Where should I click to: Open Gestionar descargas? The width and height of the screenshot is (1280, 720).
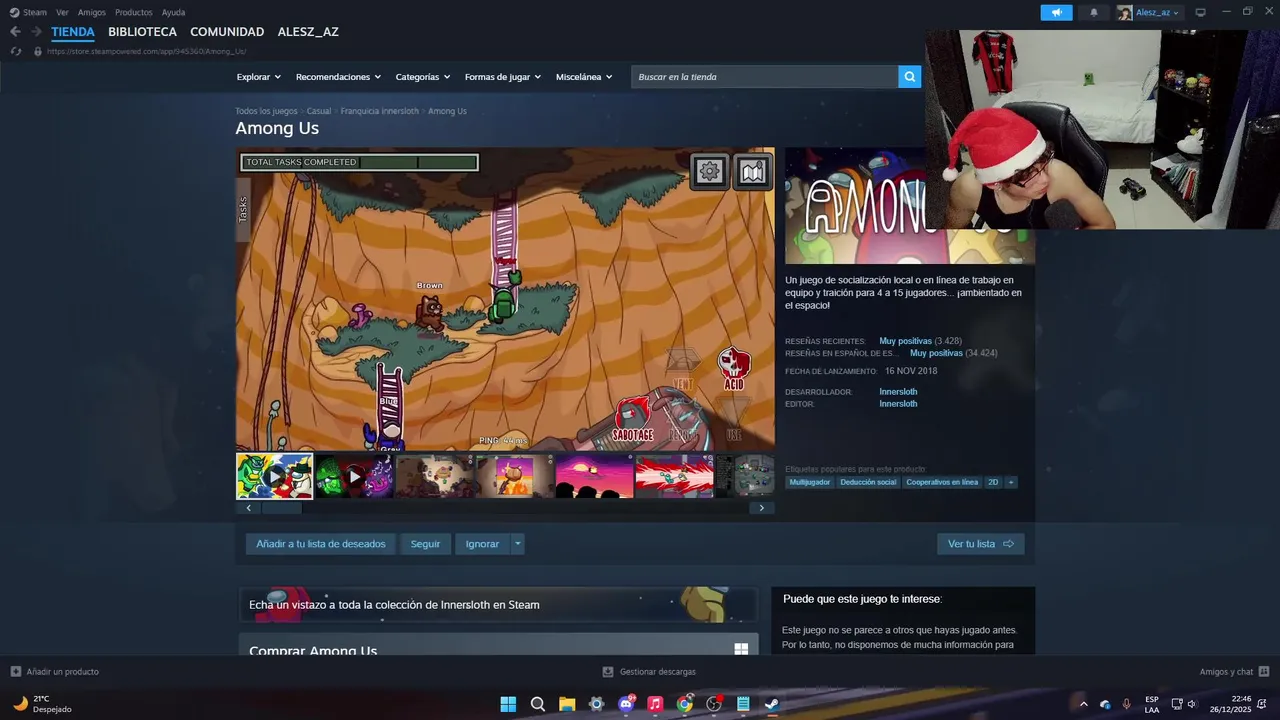pos(649,672)
